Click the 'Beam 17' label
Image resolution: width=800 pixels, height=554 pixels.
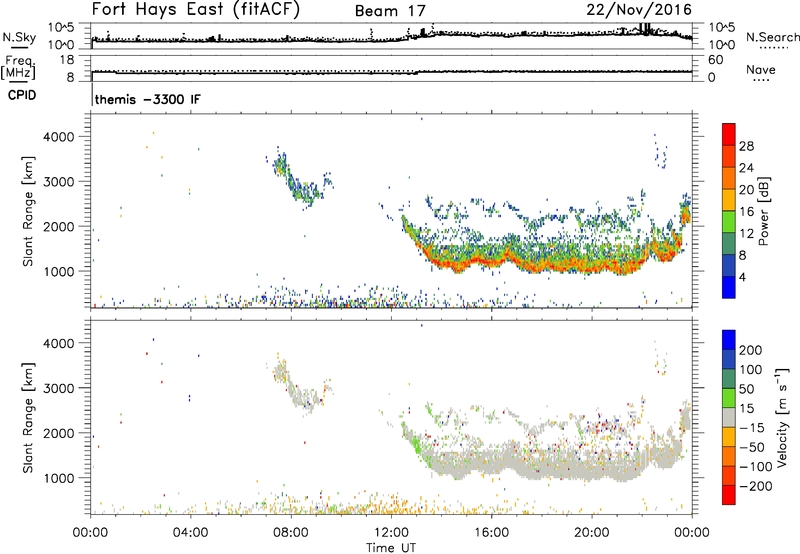point(390,11)
